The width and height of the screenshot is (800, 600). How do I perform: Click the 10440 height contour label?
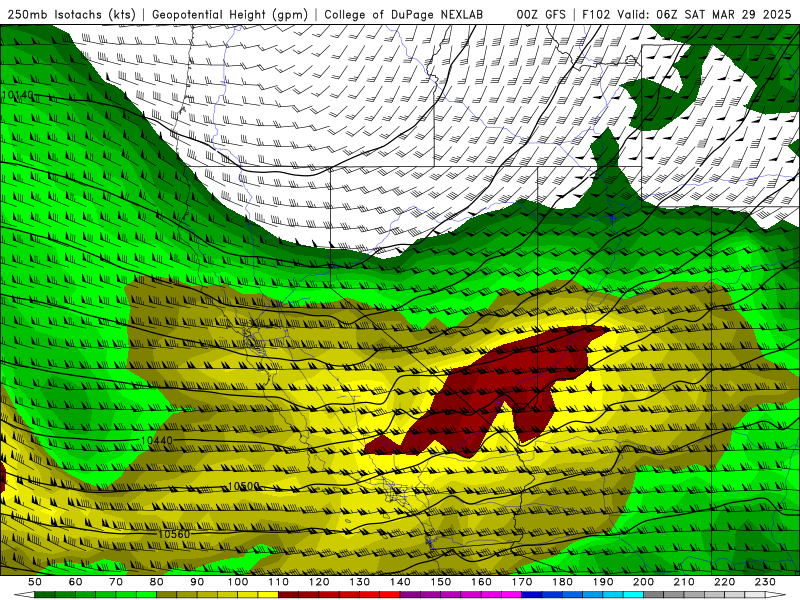click(157, 440)
